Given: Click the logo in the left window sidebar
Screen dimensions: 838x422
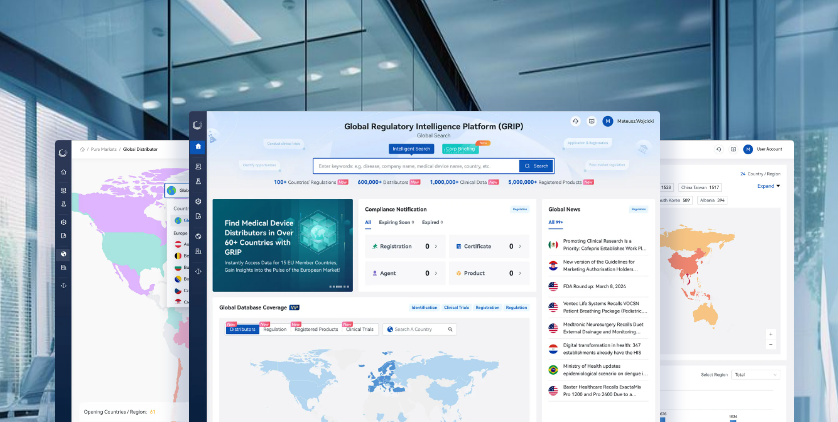Looking at the screenshot, I should point(63,153).
